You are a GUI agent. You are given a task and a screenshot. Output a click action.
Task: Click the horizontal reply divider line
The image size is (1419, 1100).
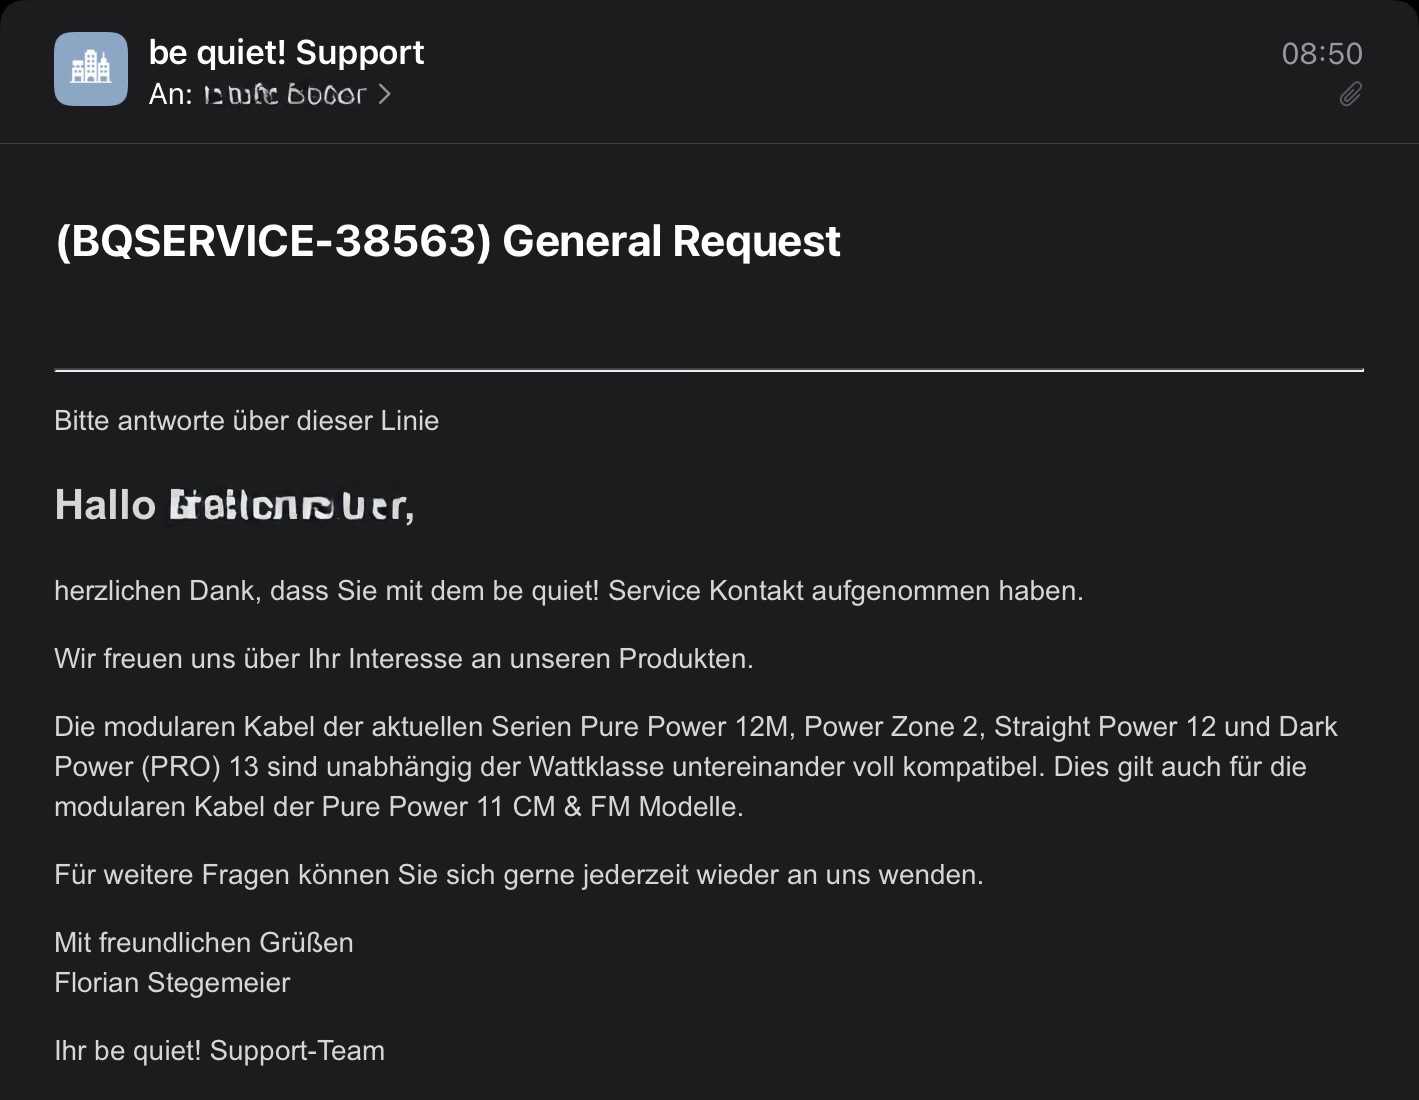[709, 370]
